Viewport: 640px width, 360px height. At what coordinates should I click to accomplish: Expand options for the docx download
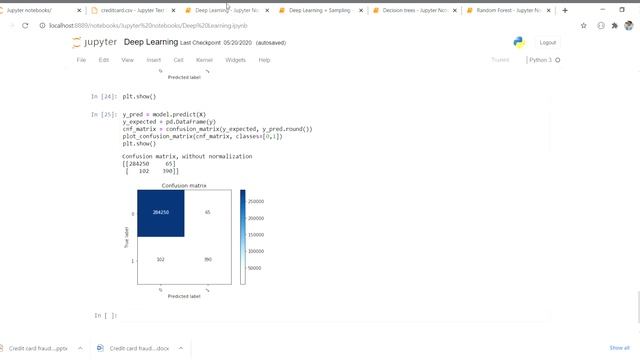pos(180,348)
